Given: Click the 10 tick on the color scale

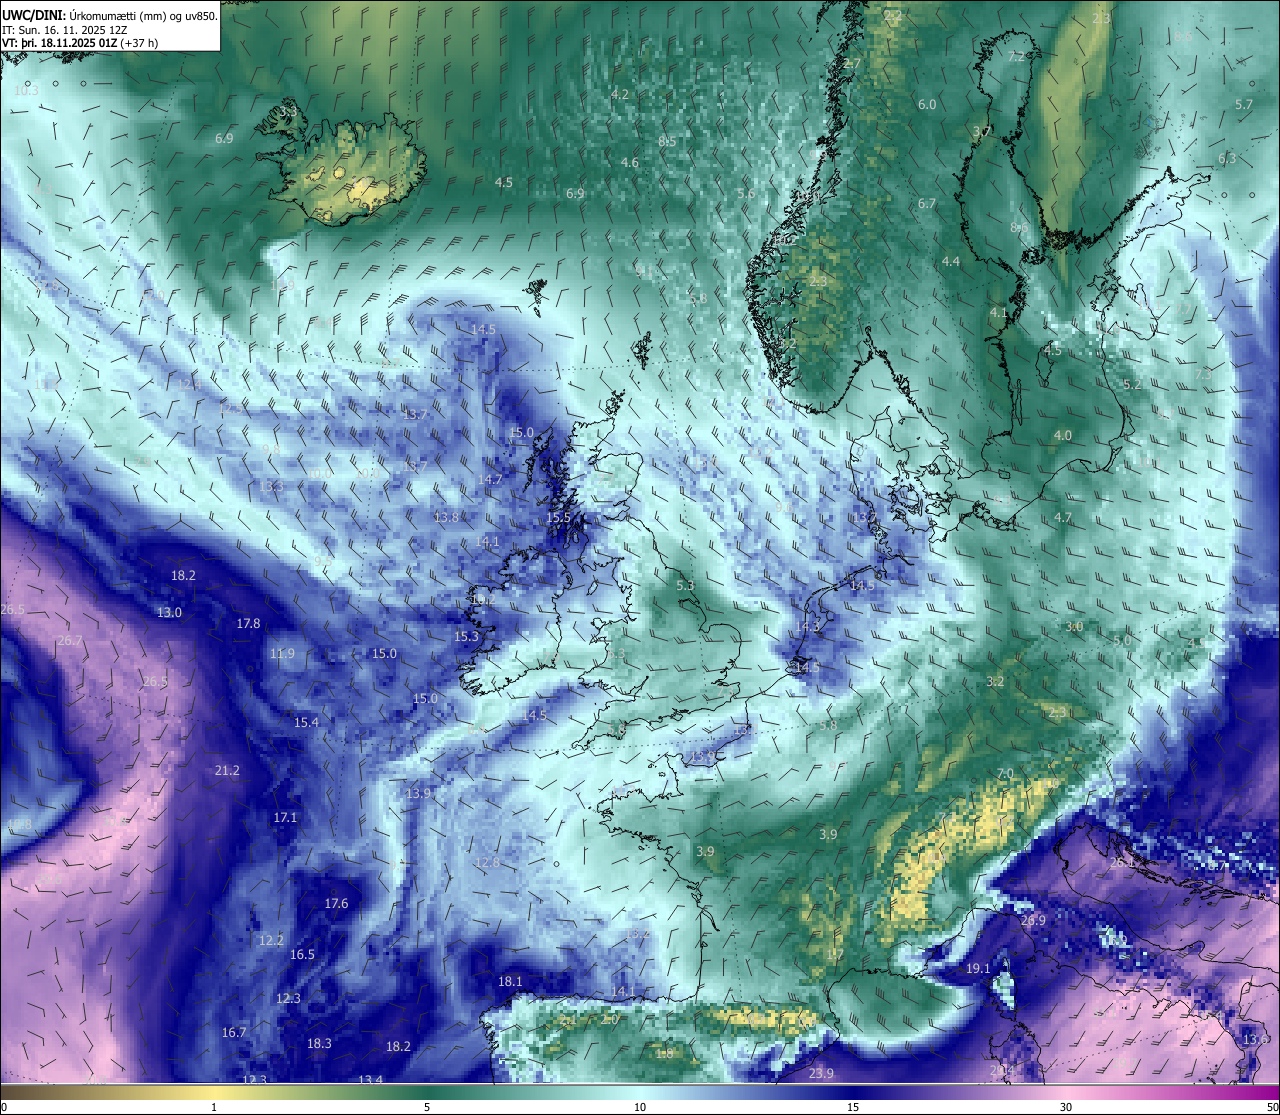Looking at the screenshot, I should point(640,1107).
